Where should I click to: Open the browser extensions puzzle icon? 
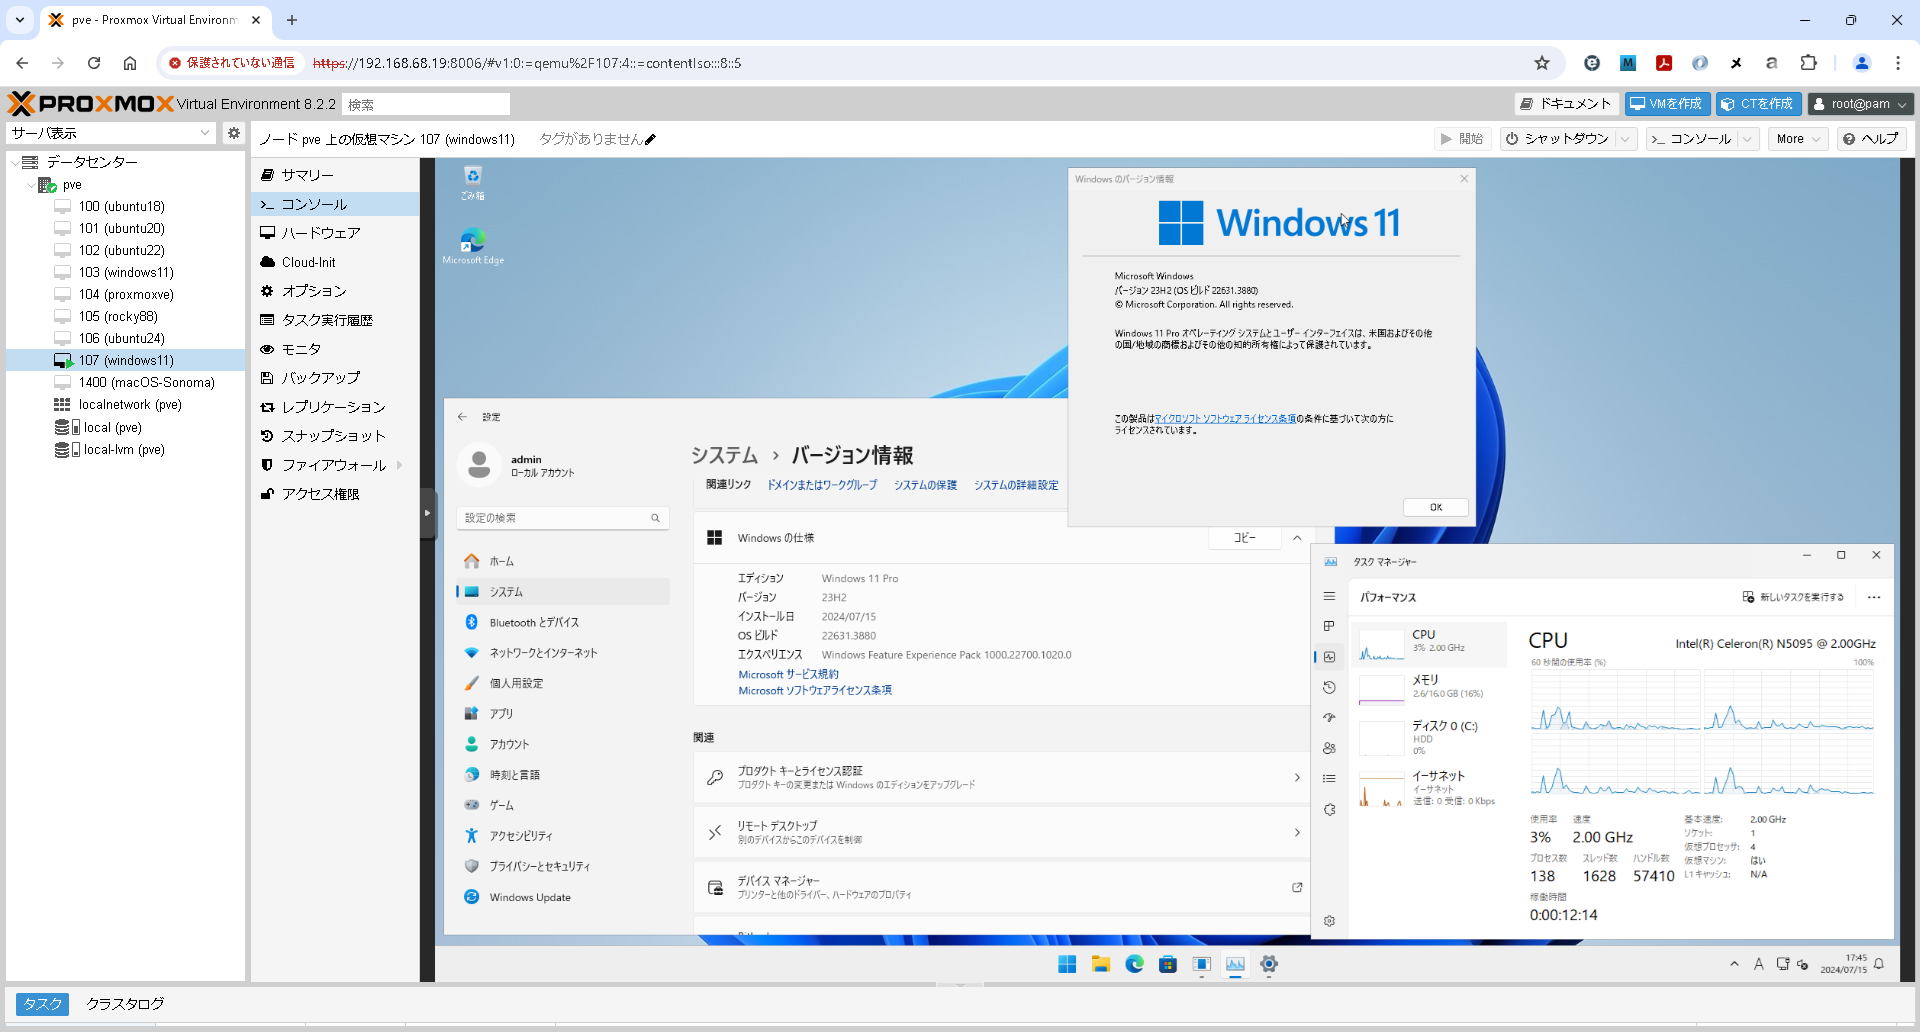pos(1808,63)
